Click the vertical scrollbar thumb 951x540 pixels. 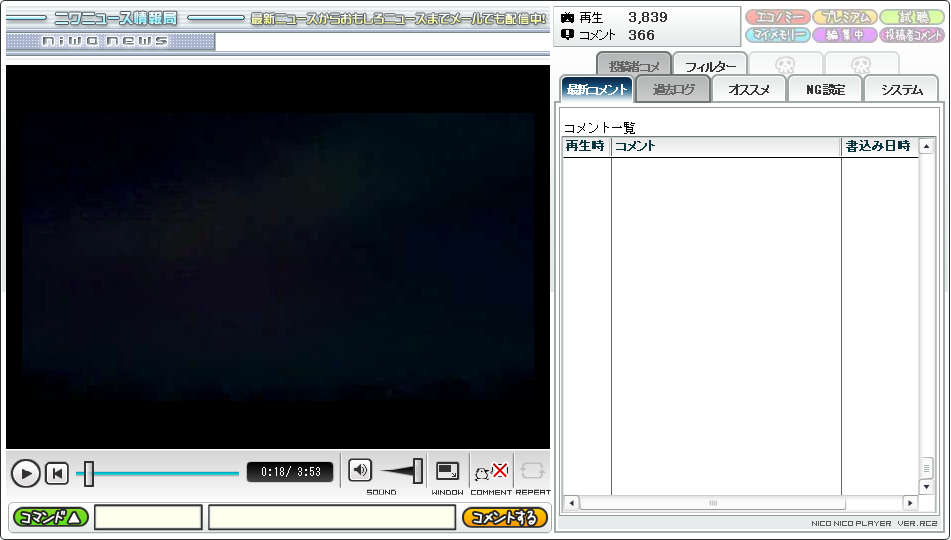coord(926,468)
